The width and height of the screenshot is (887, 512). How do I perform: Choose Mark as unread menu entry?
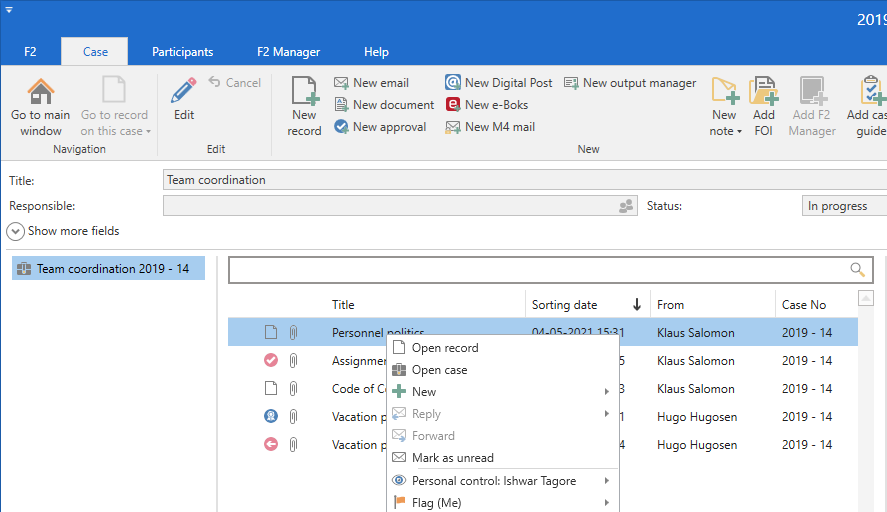[452, 458]
